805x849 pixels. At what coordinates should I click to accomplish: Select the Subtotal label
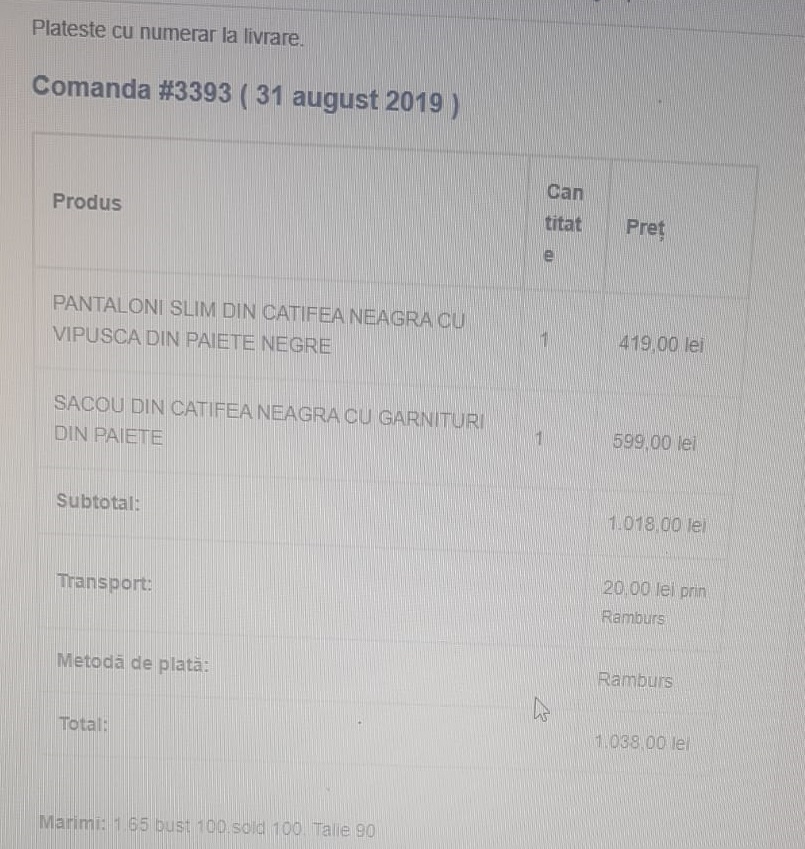pyautogui.click(x=98, y=501)
